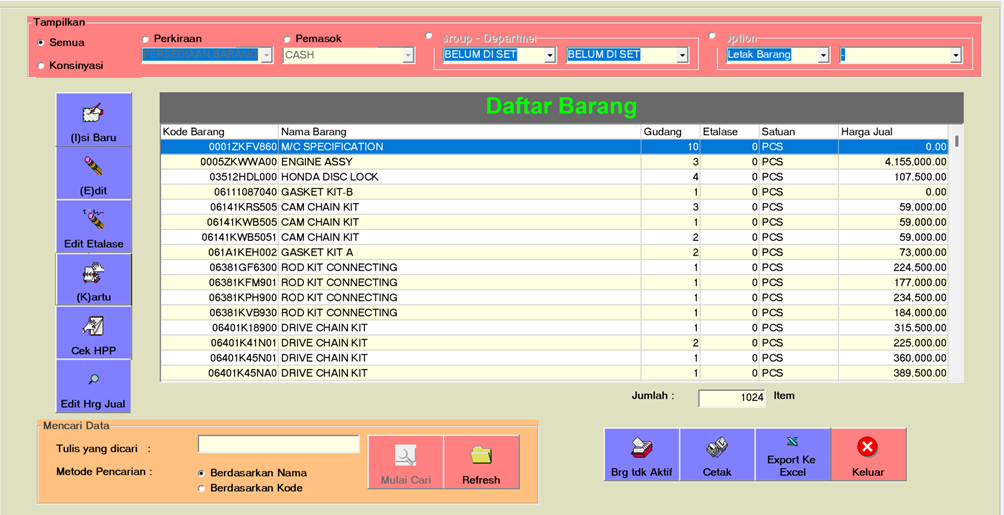The width and height of the screenshot is (1004, 515).
Task: Click the Isi Baru icon button
Action: 93,122
